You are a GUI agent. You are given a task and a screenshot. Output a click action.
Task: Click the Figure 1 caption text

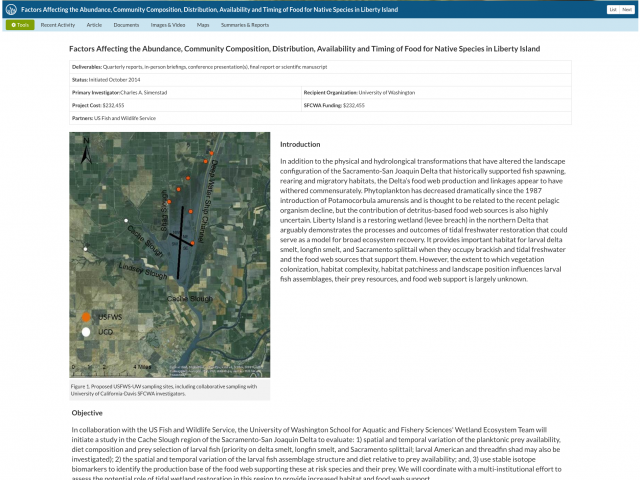pos(164,390)
